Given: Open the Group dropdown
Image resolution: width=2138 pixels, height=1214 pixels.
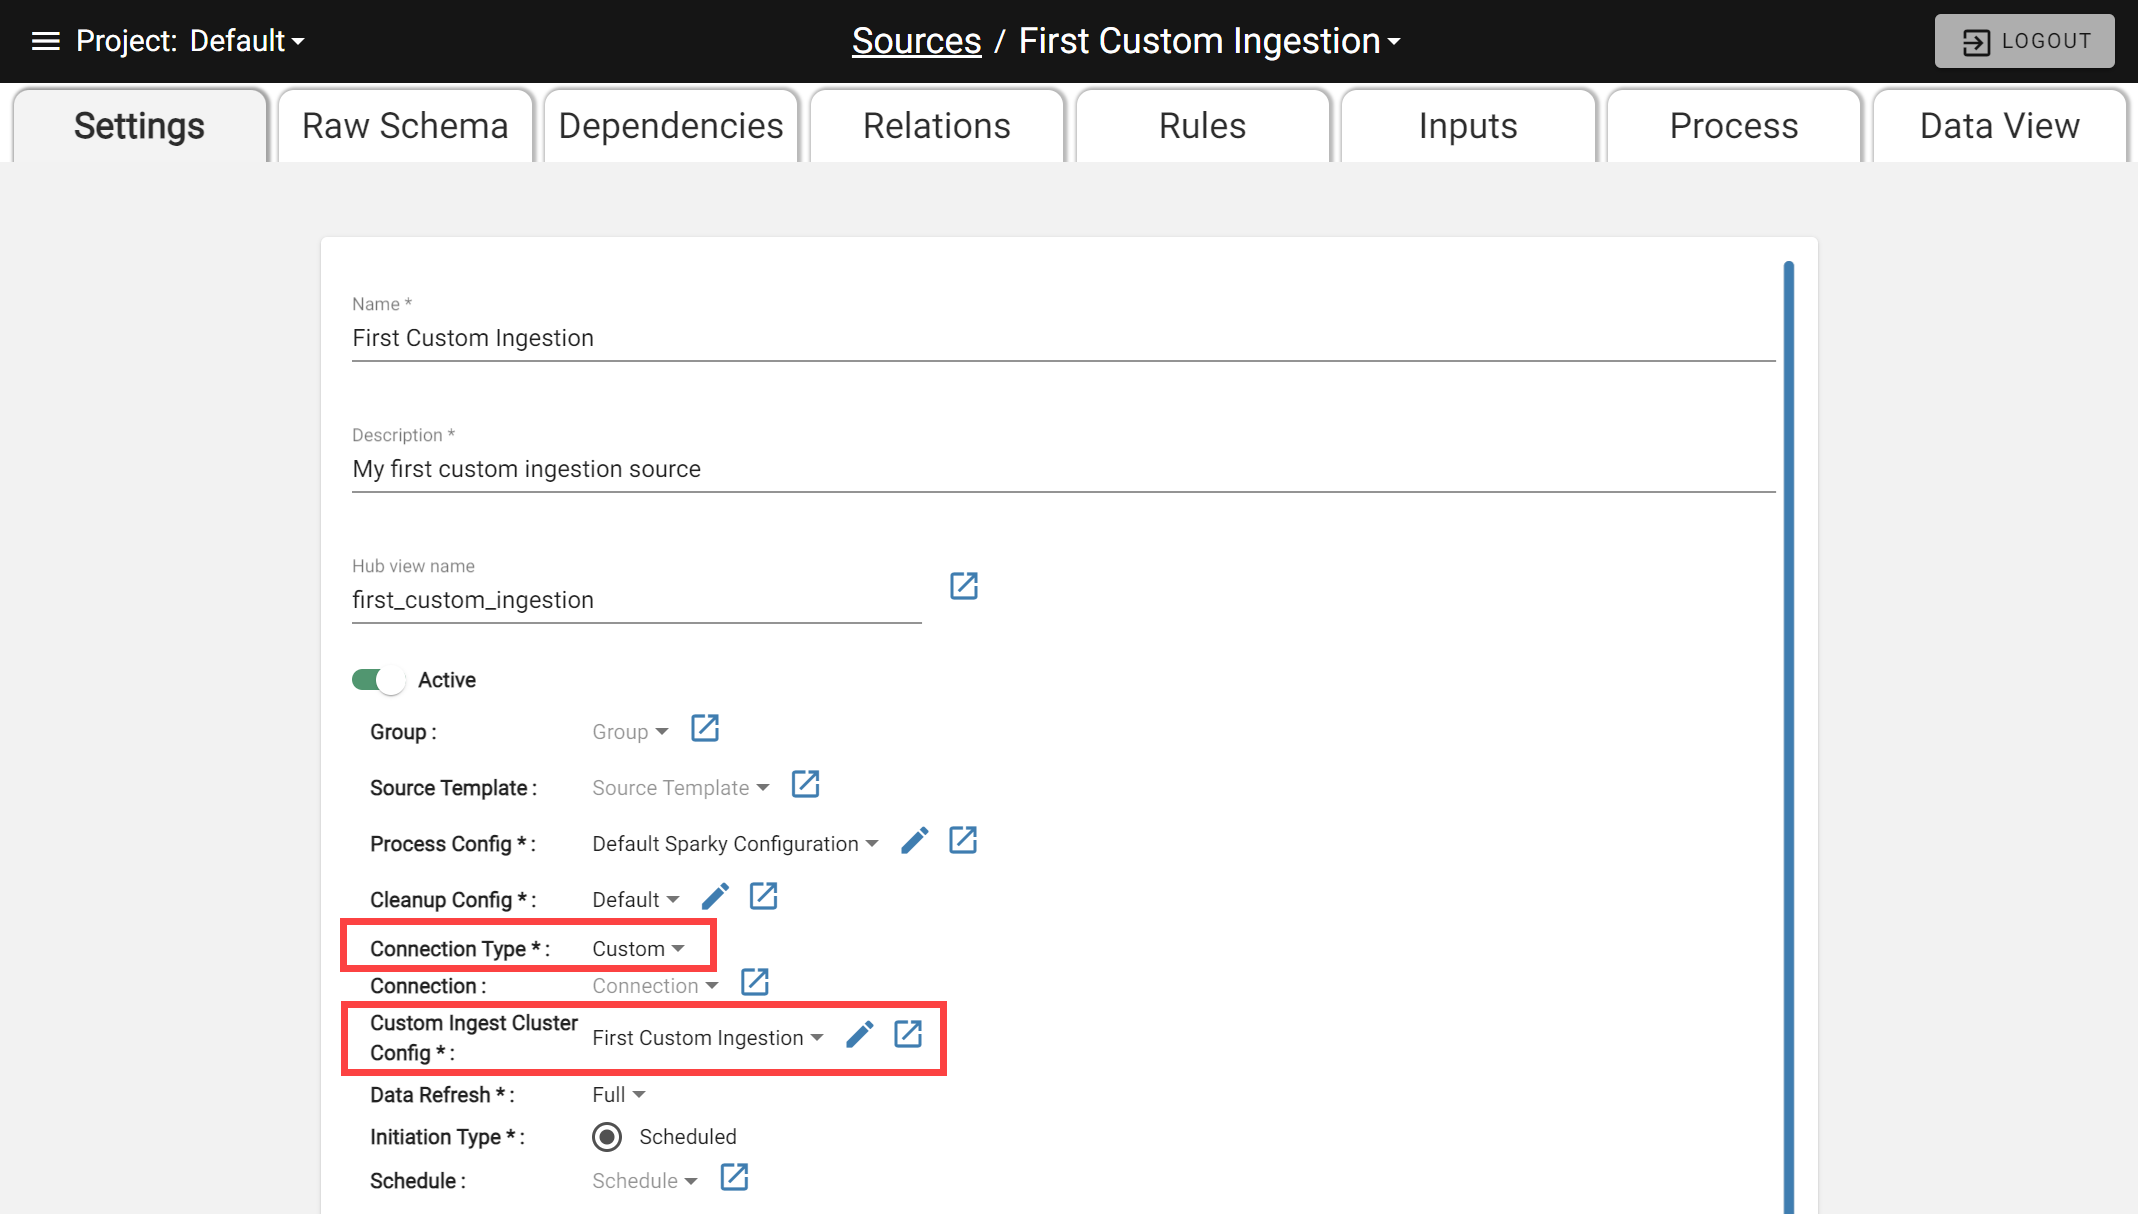Looking at the screenshot, I should 630,732.
